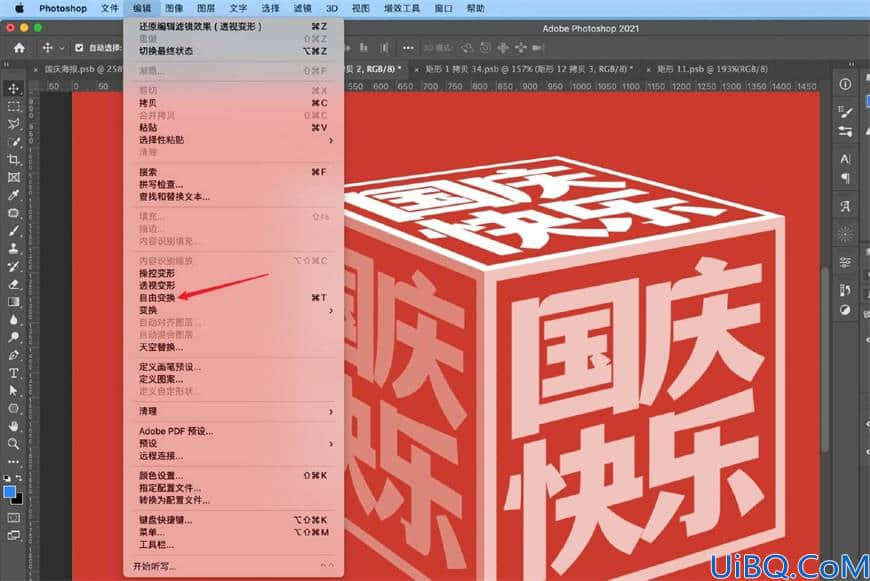Select the Crop tool

click(13, 160)
